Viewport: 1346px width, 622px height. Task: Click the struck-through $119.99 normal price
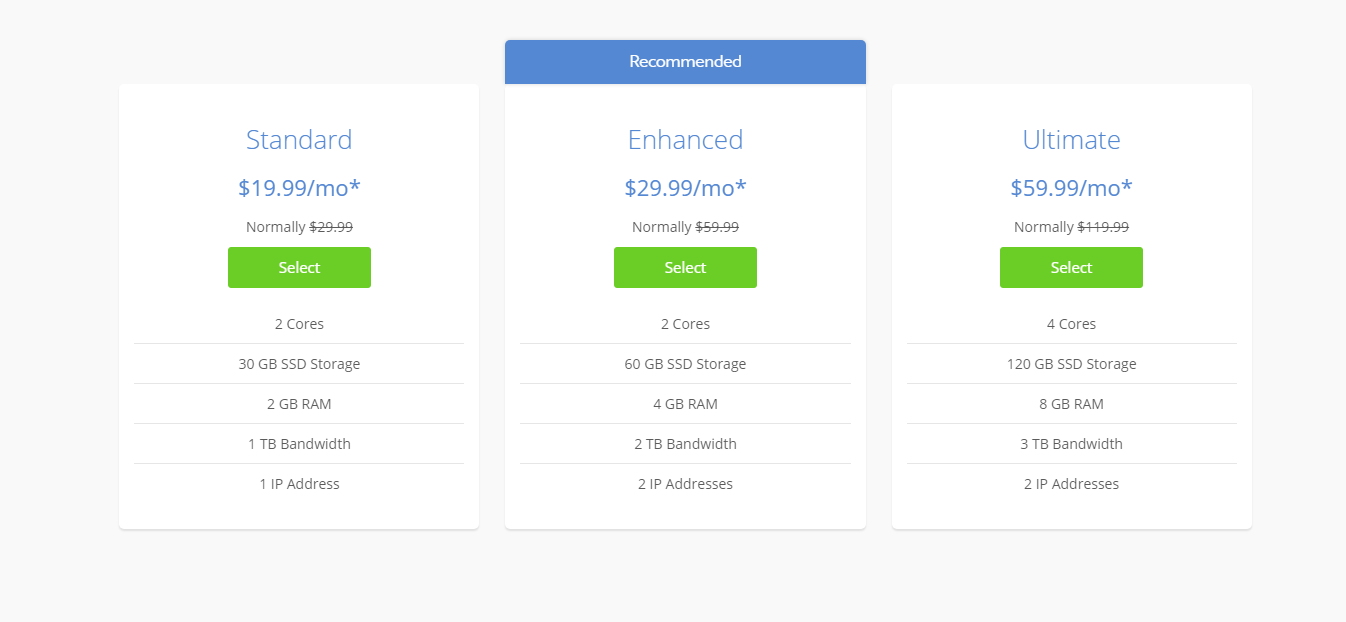tap(1102, 227)
